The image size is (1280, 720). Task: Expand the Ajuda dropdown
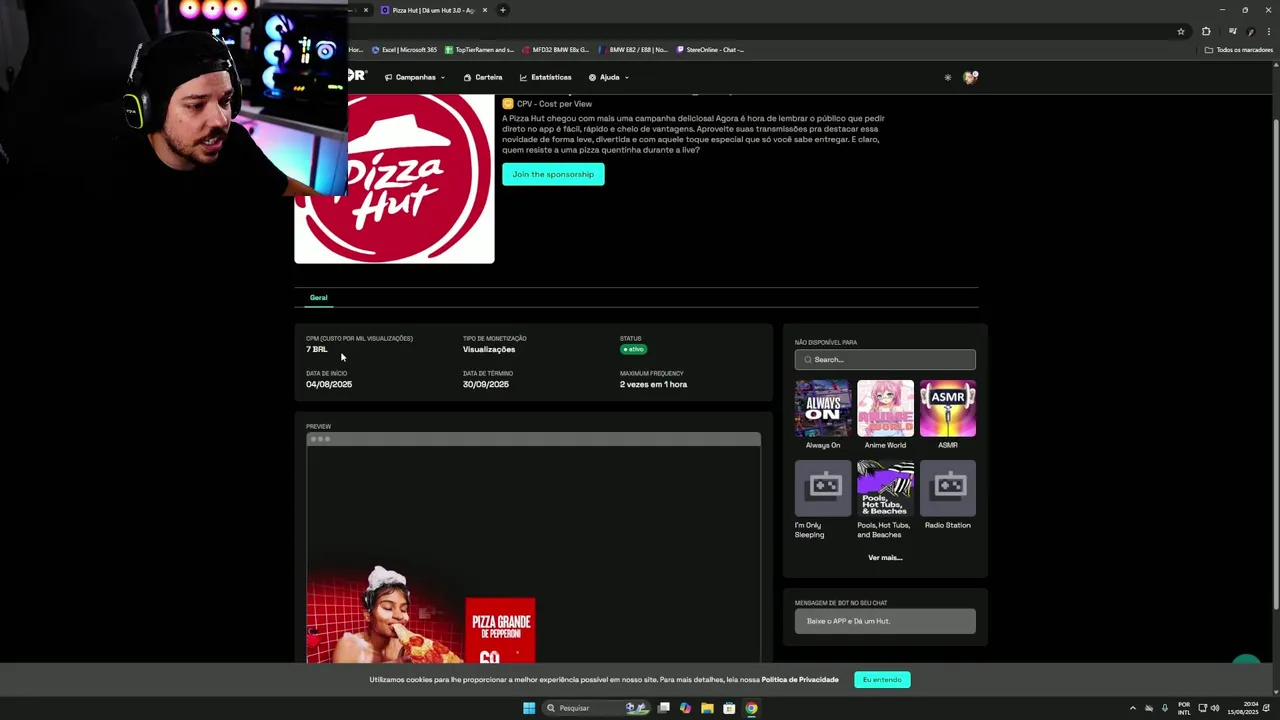point(608,77)
